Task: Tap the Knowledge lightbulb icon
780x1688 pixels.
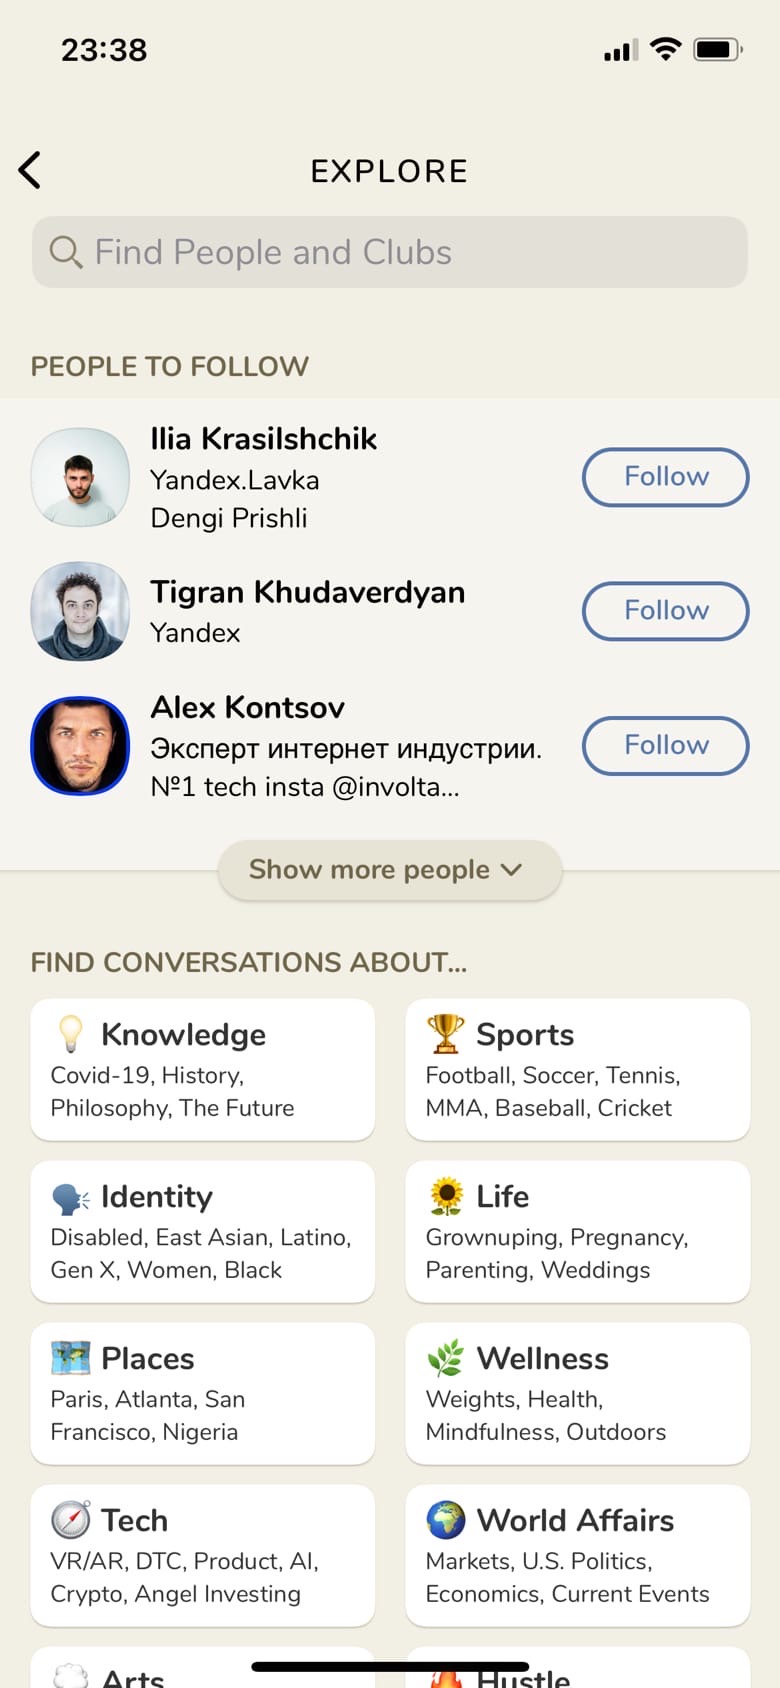Action: pyautogui.click(x=71, y=1034)
